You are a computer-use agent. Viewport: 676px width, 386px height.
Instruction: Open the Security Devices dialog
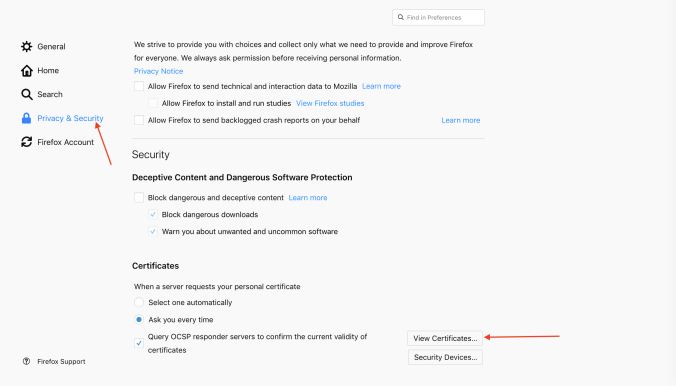[x=445, y=357]
